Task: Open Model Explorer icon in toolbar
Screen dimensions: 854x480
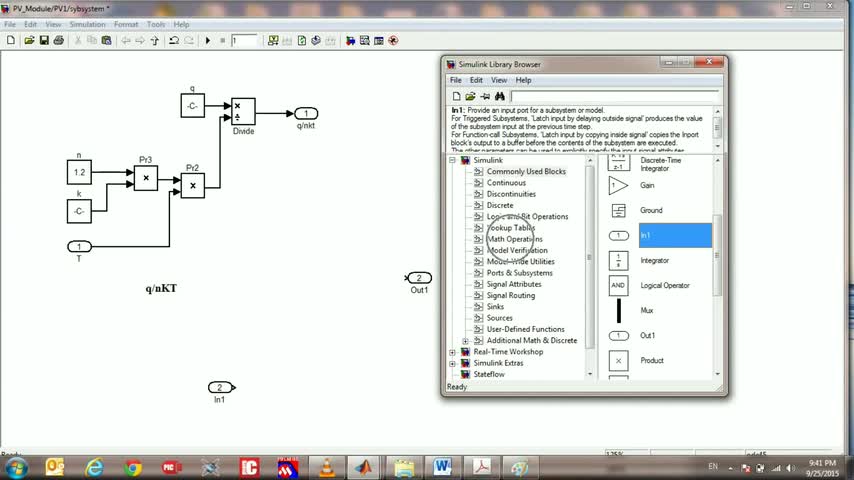Action: [364, 41]
